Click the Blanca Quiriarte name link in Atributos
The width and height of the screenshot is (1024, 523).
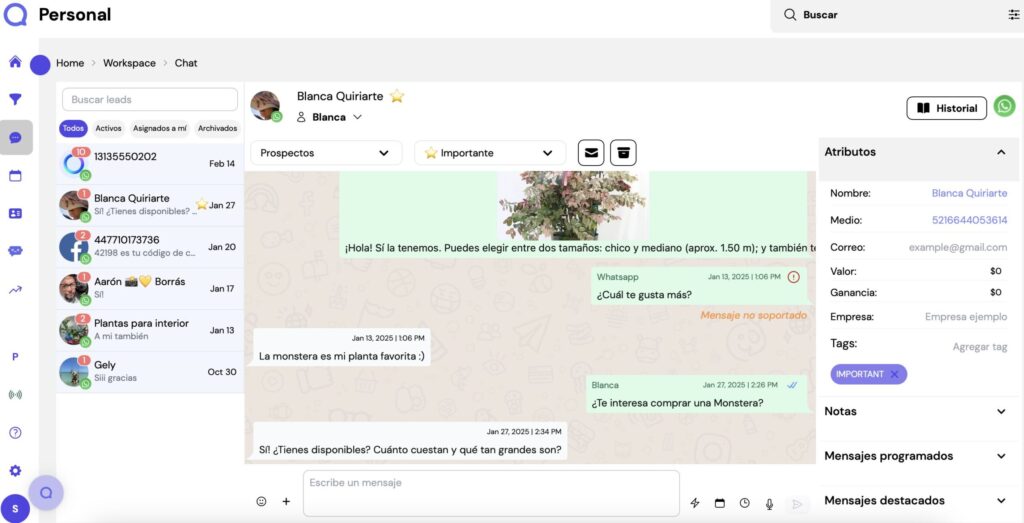tap(969, 193)
